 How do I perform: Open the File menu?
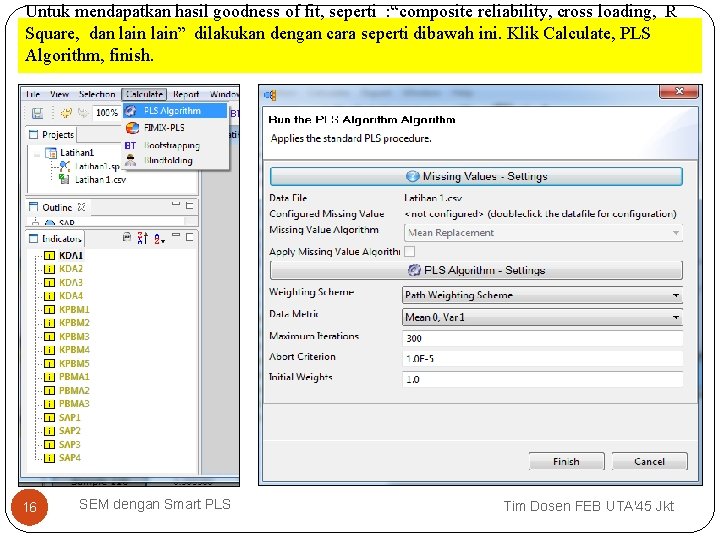(33, 94)
